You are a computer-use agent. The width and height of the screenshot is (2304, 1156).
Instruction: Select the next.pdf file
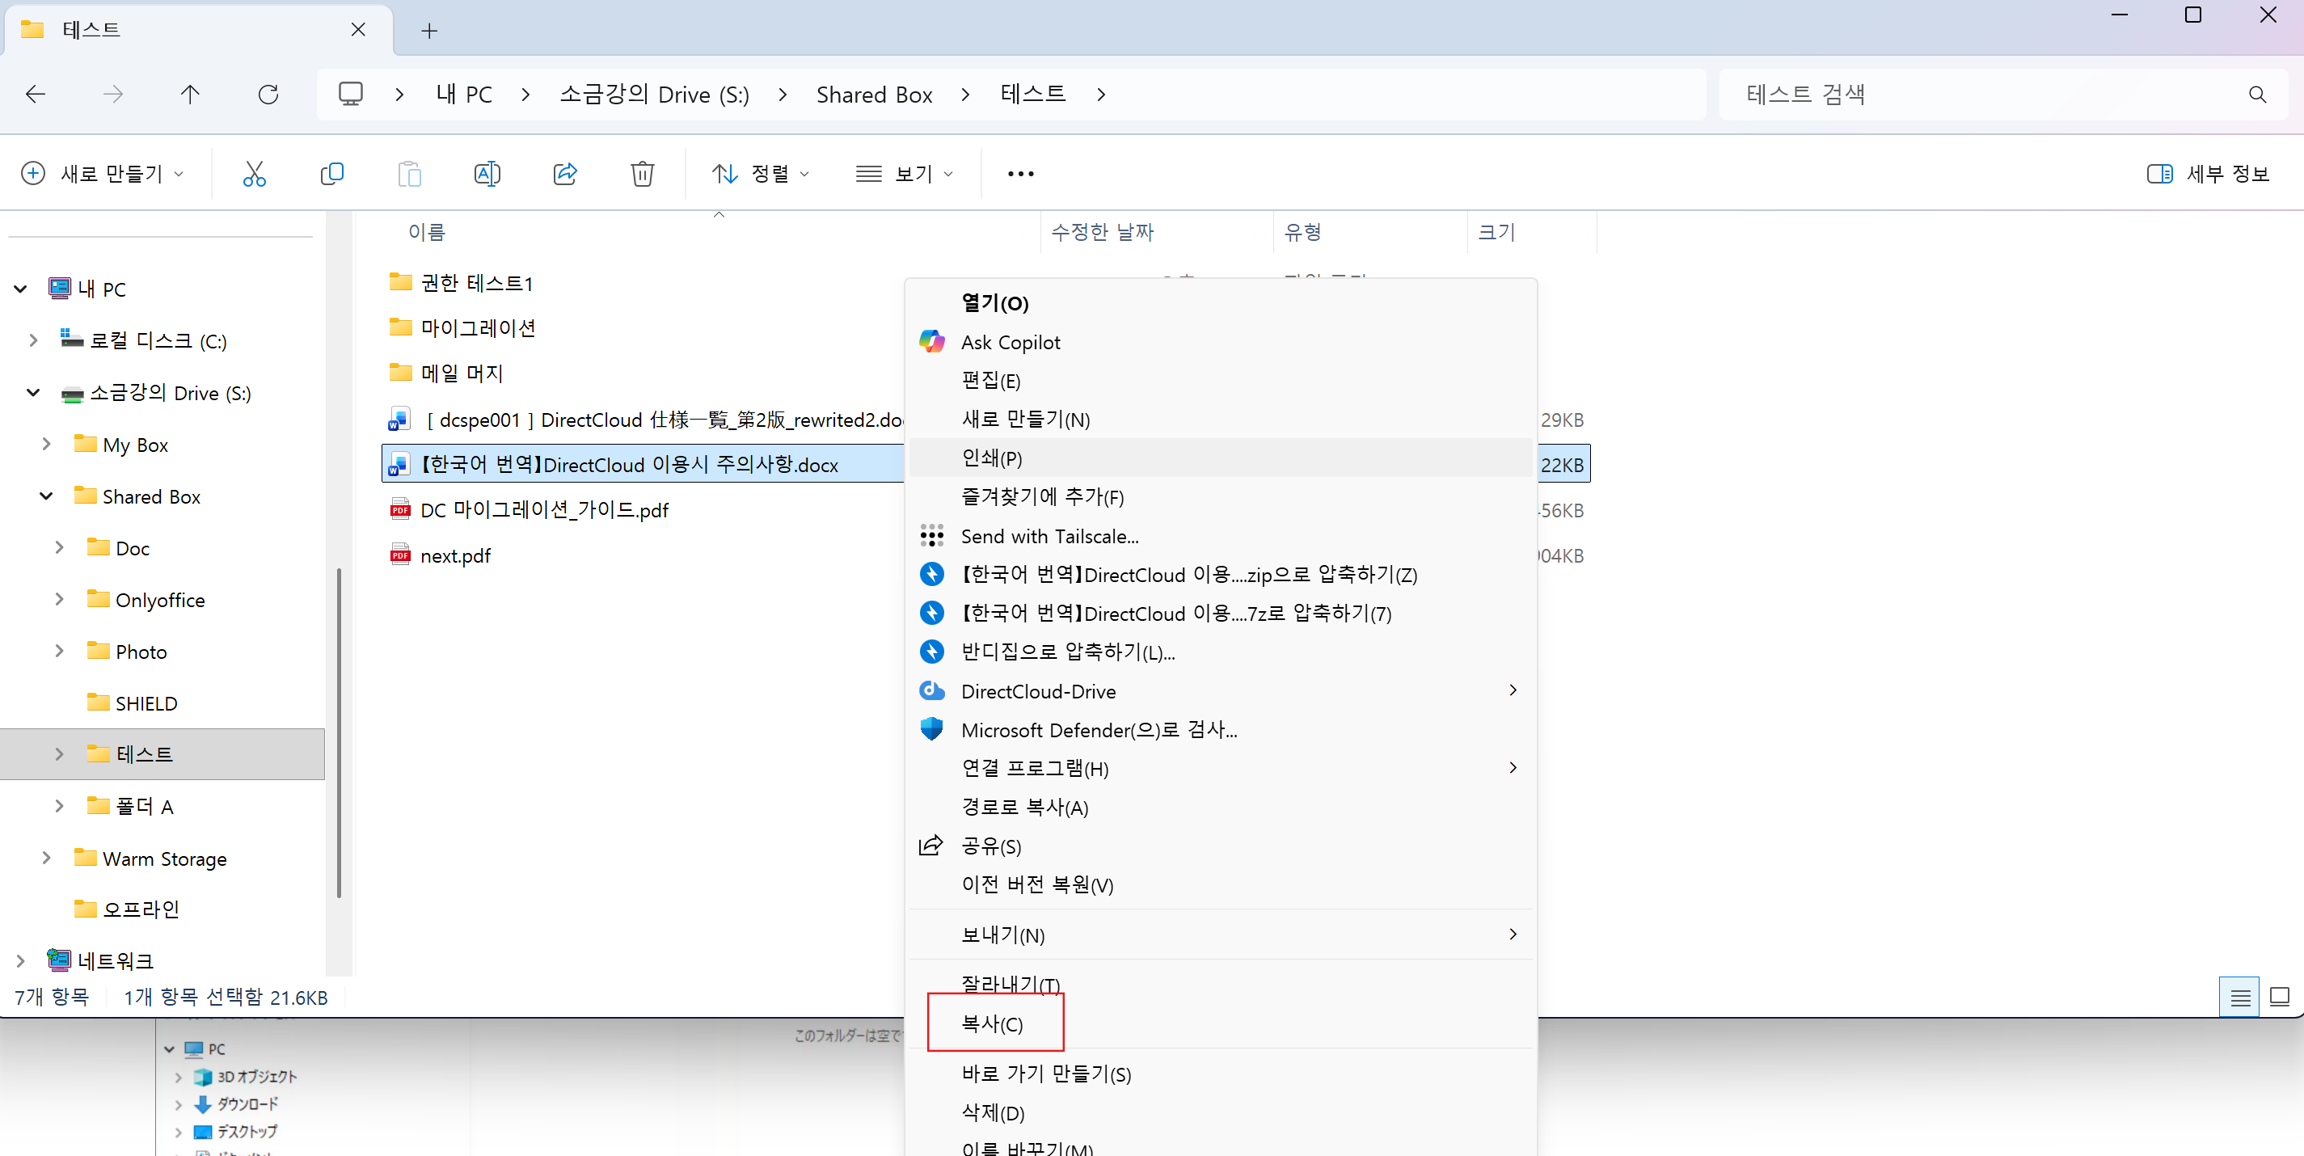click(x=455, y=556)
